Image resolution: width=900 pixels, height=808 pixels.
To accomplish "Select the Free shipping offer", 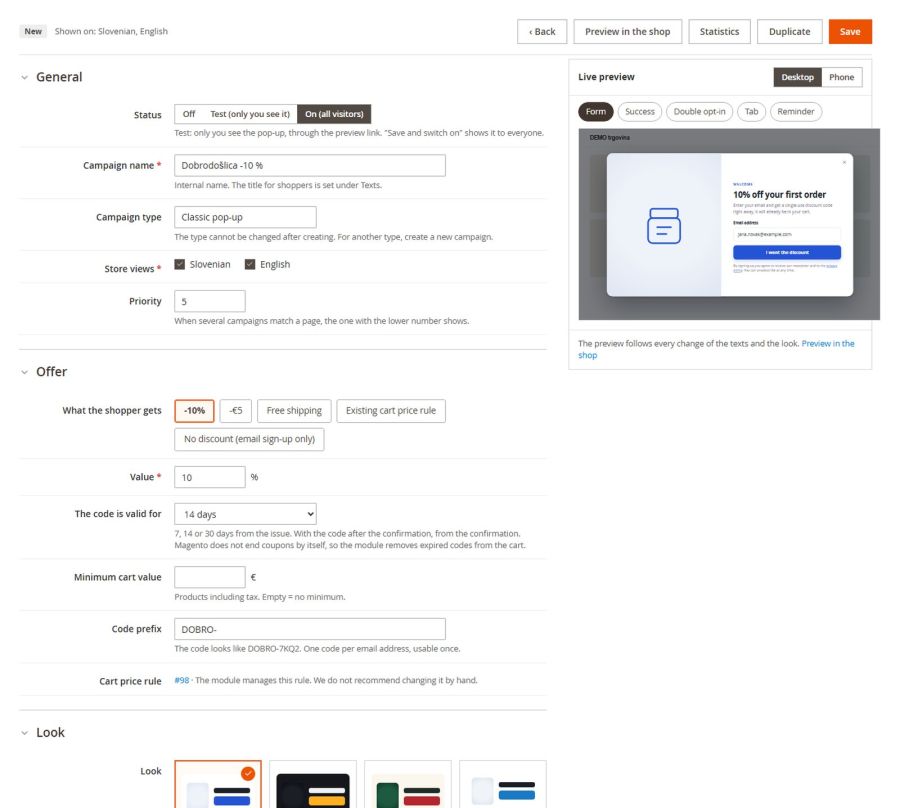I will 294,411.
